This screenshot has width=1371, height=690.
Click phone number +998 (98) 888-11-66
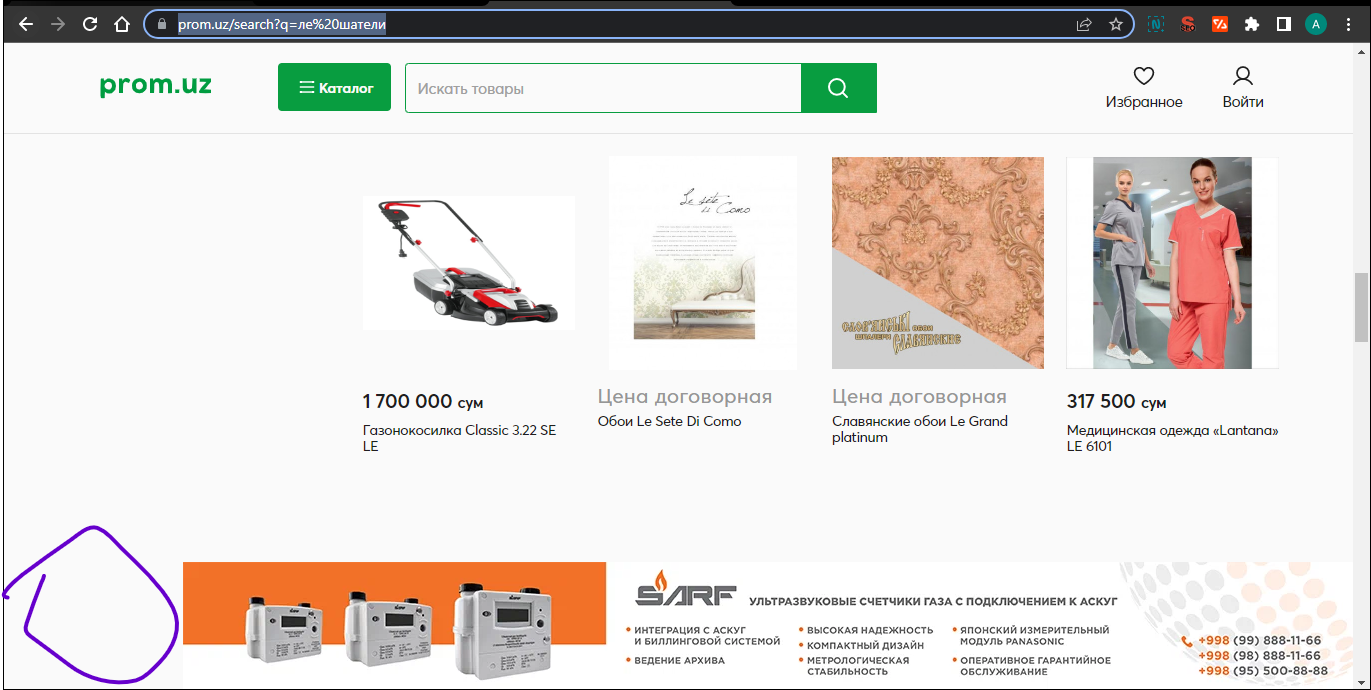[1259, 656]
